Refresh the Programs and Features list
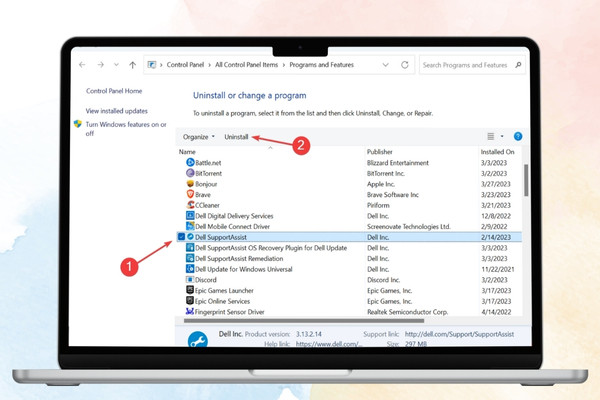 (x=404, y=65)
